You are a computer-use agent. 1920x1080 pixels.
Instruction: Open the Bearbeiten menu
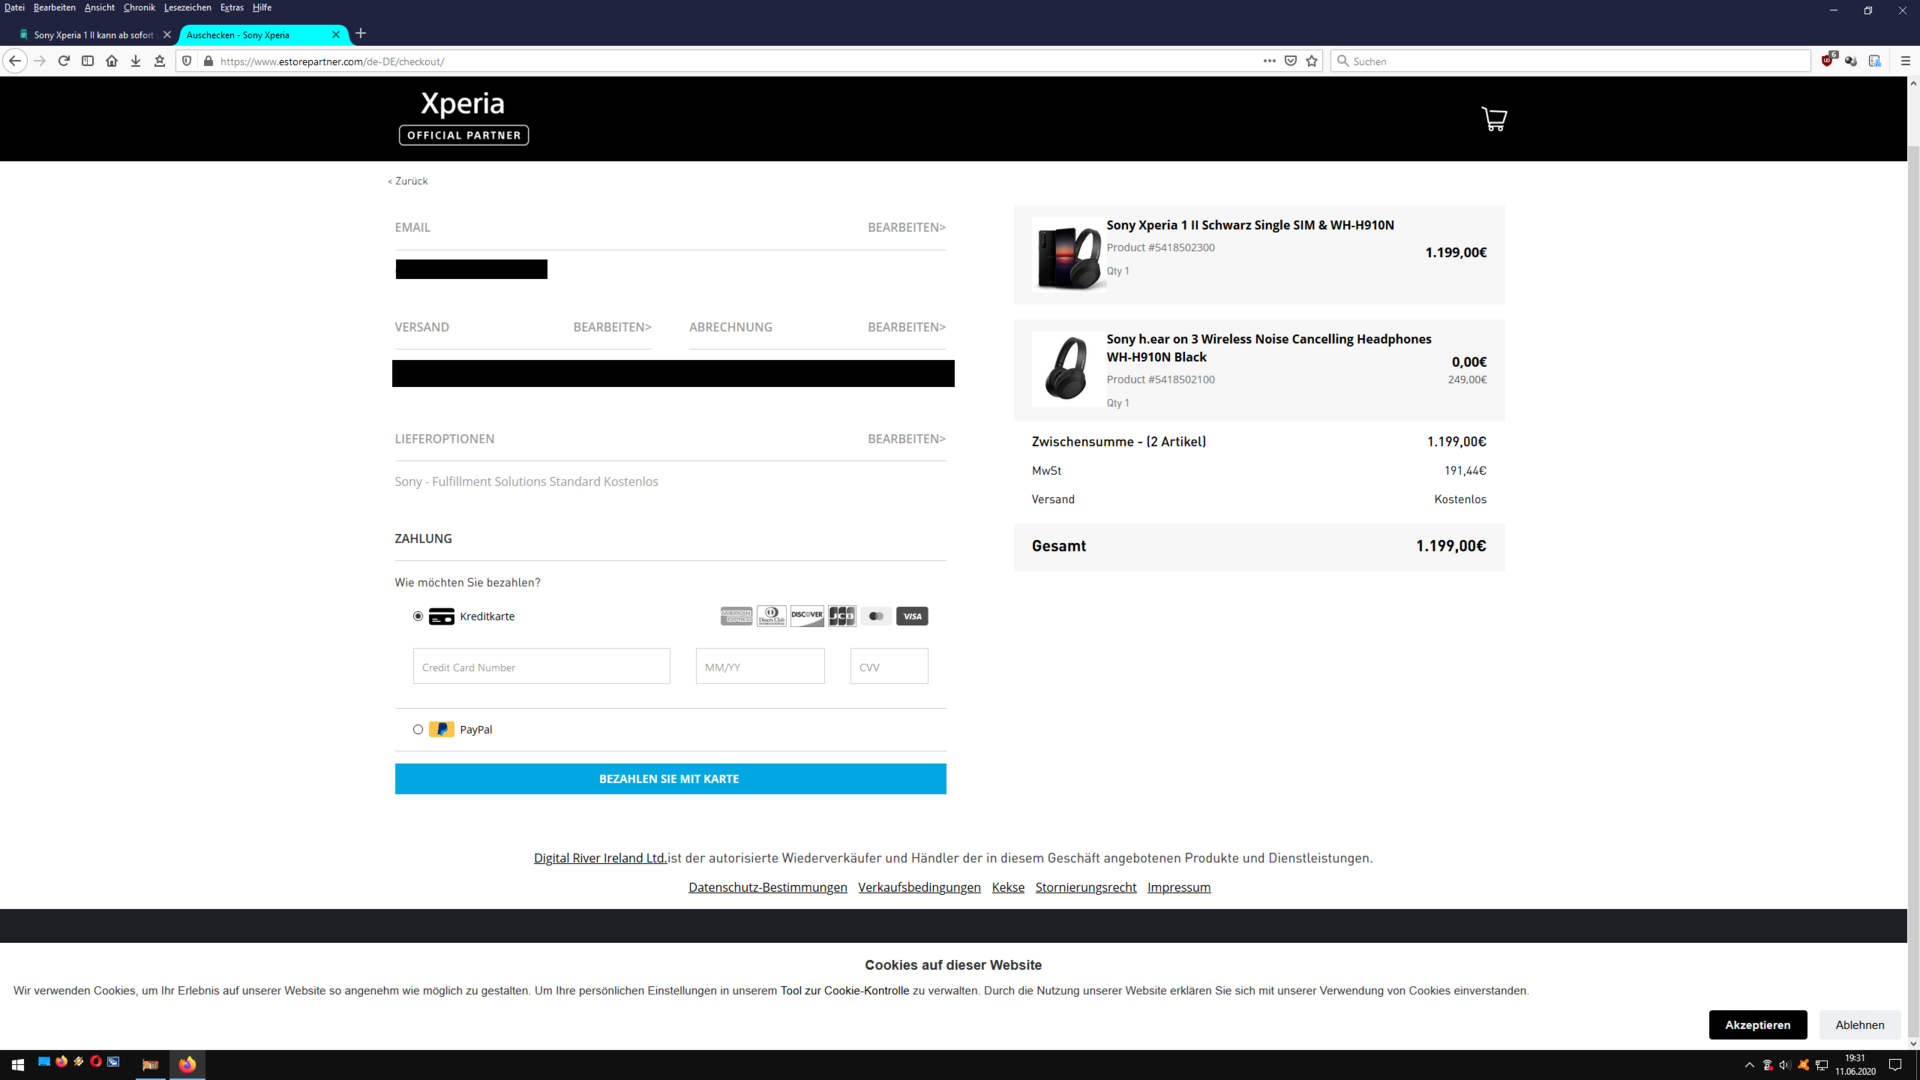click(54, 7)
